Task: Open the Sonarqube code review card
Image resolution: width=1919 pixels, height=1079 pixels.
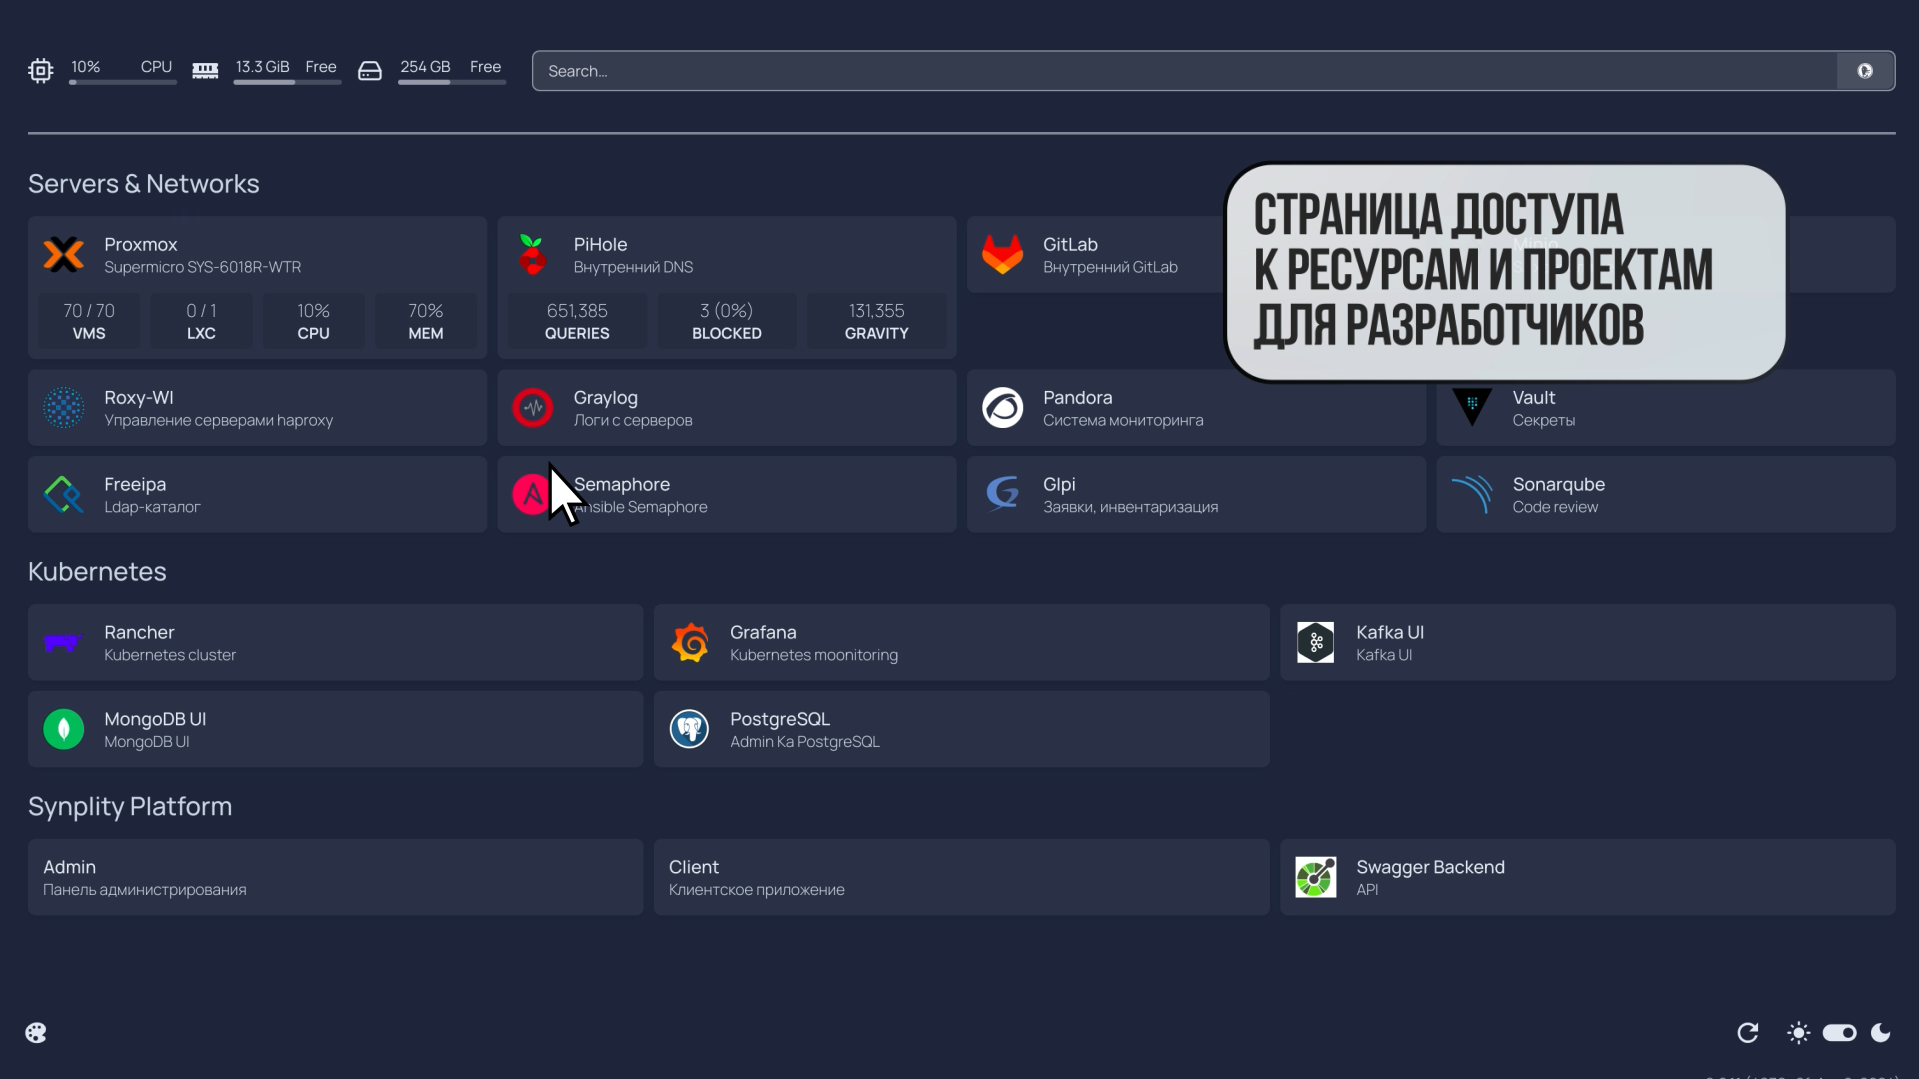Action: click(x=1663, y=493)
